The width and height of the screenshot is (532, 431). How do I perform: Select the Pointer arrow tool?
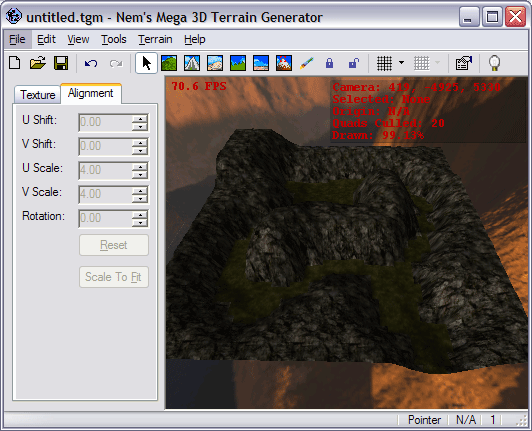tap(147, 63)
